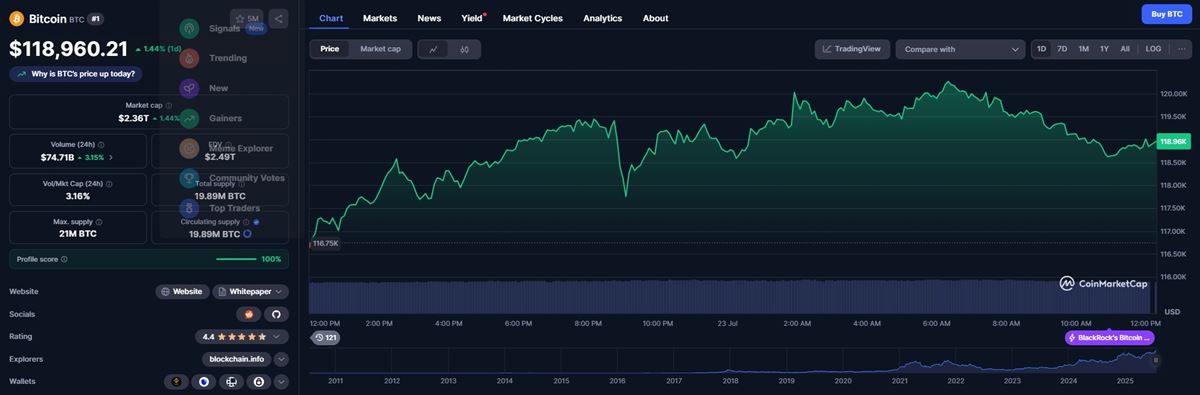Viewport: 1200px width, 395px height.
Task: Click the Gainers chart icon
Action: [190, 118]
